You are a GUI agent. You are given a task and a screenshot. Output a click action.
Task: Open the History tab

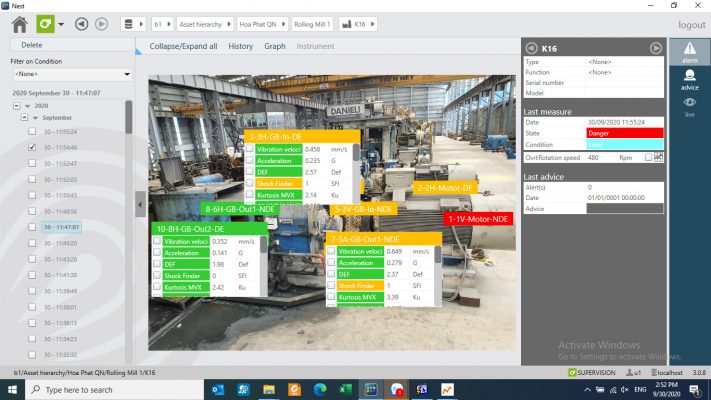tap(240, 46)
